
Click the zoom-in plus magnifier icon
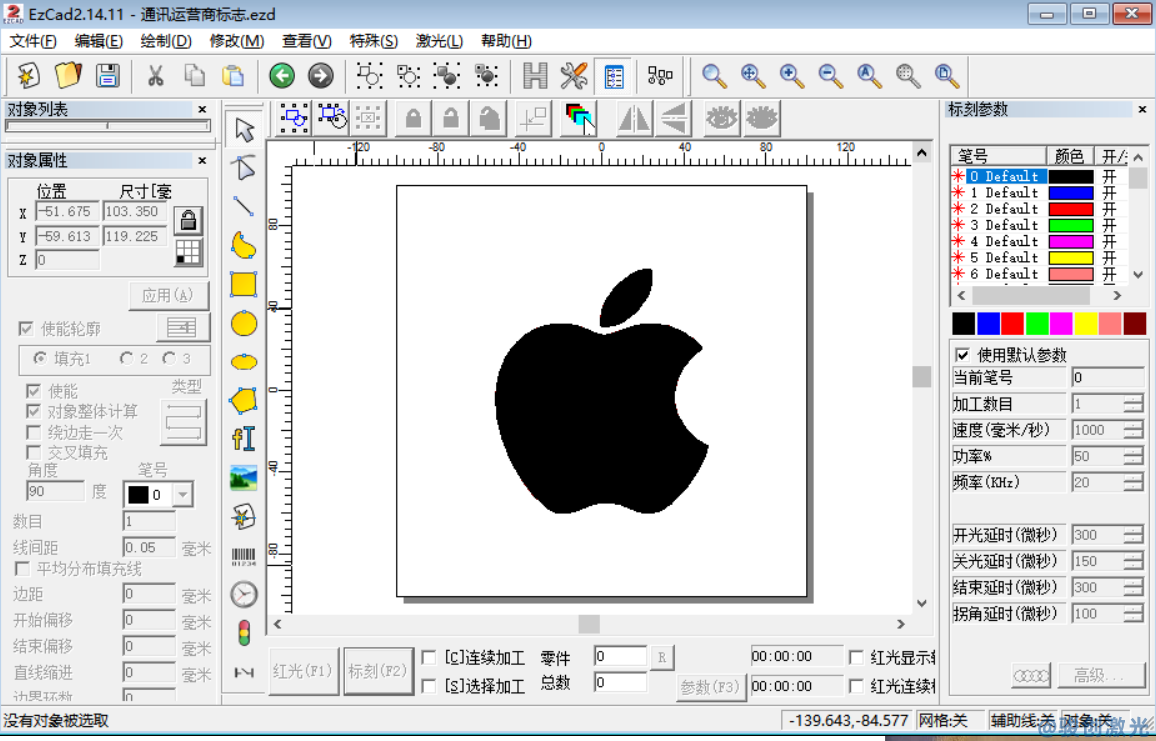coord(792,75)
